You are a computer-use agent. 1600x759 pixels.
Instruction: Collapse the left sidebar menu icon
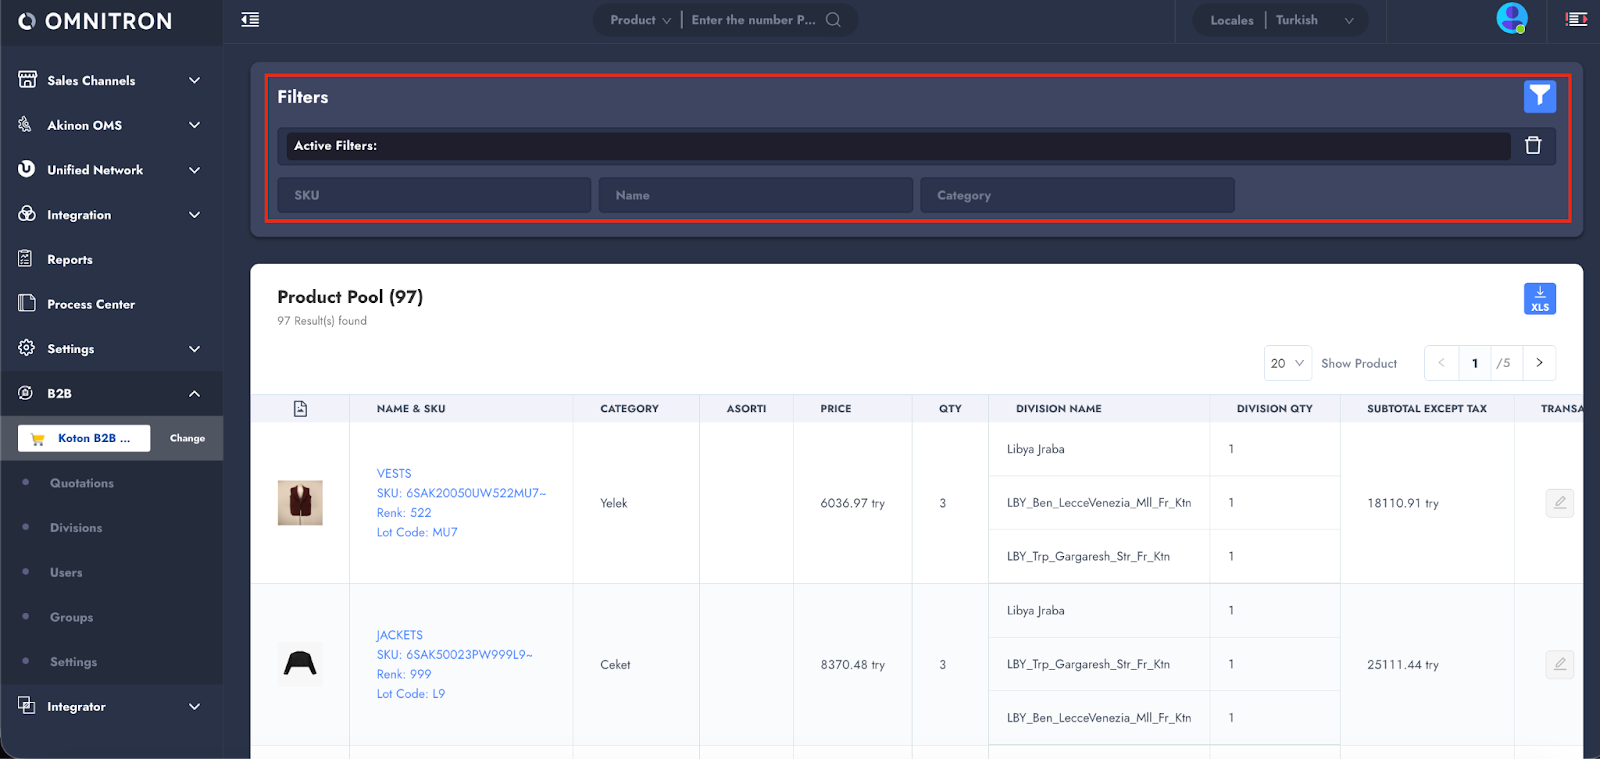250,20
